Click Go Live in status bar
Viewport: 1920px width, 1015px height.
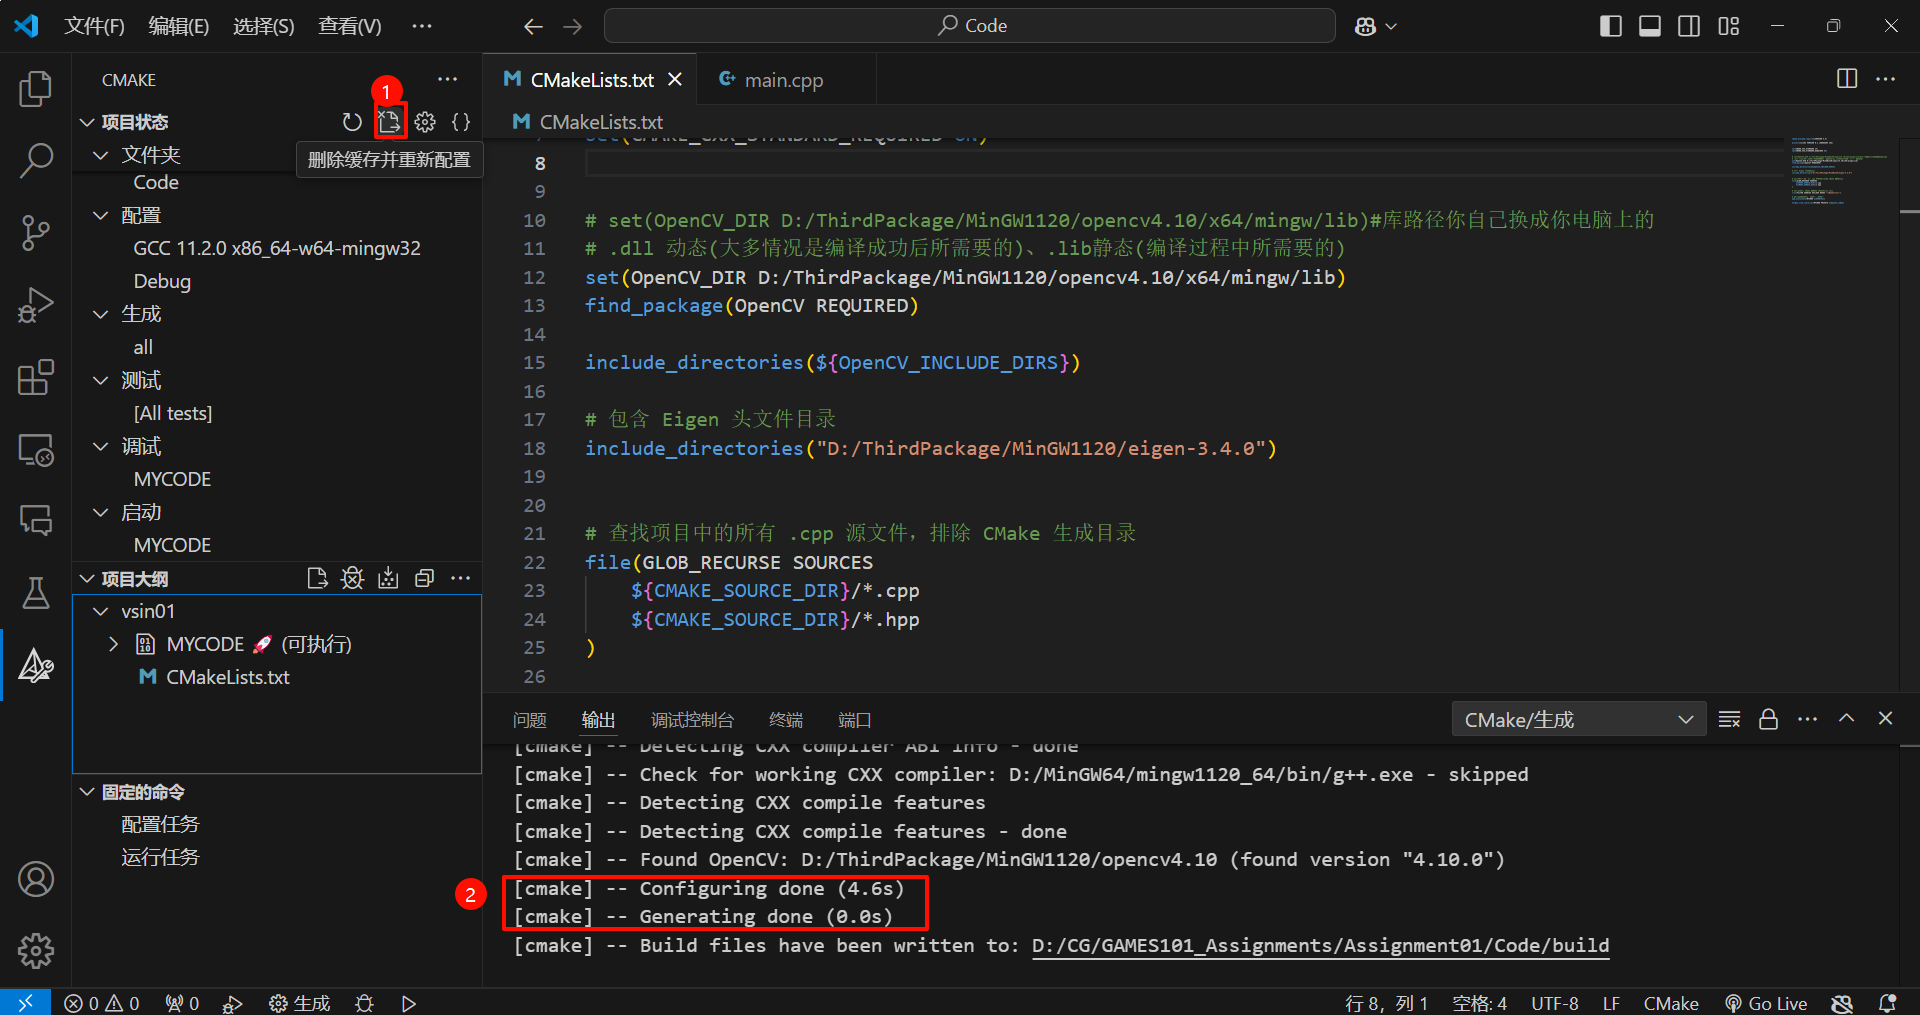point(1766,1003)
